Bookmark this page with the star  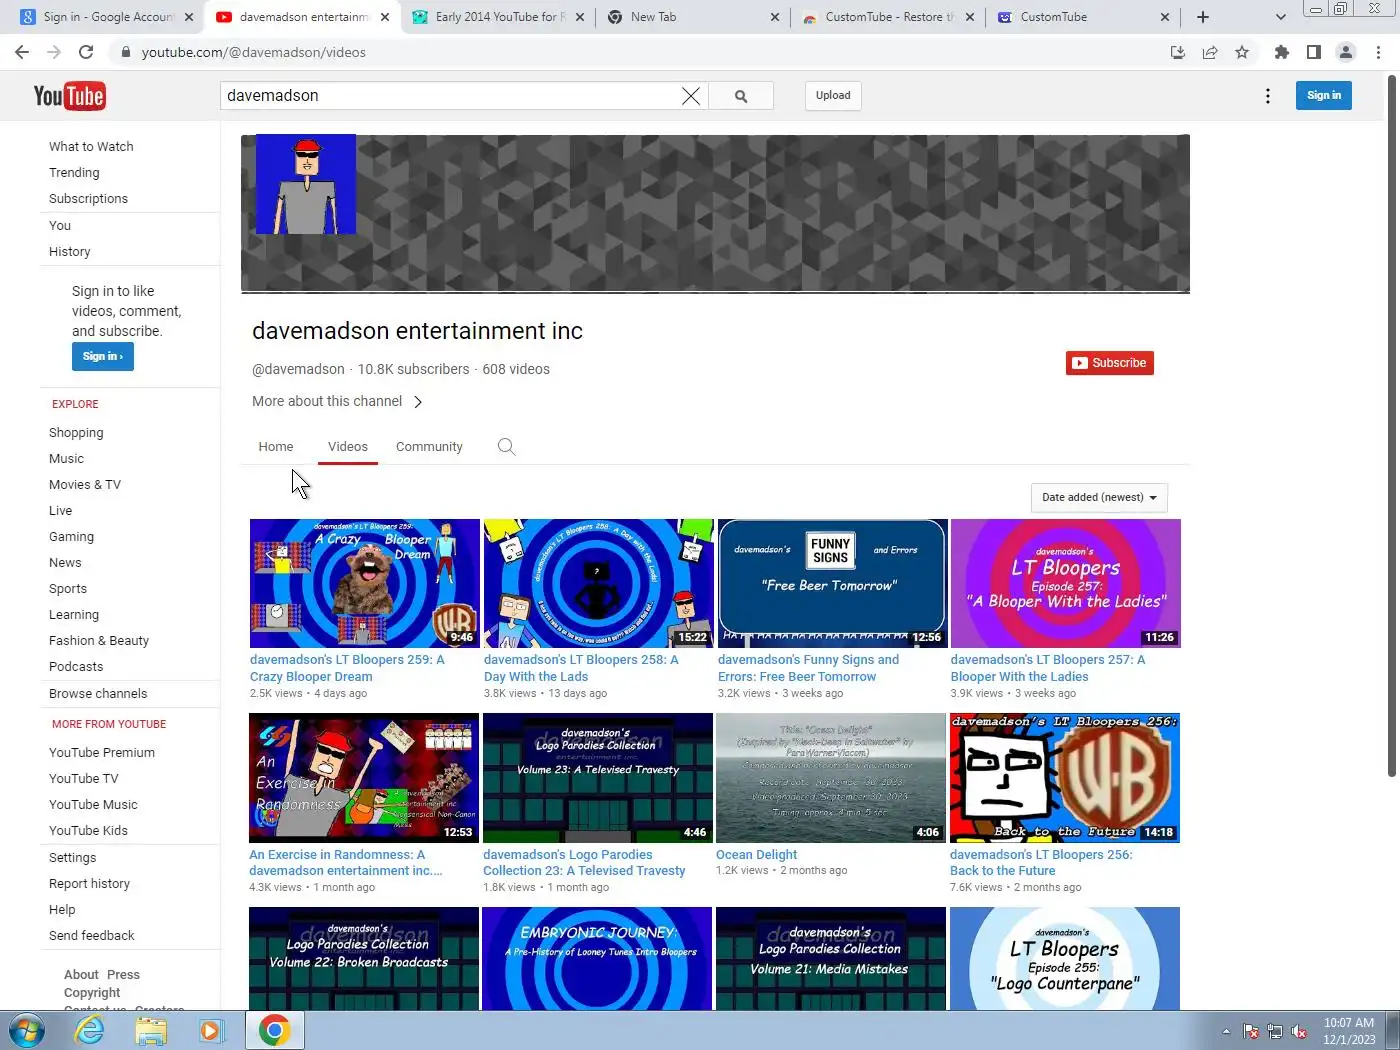click(x=1242, y=52)
